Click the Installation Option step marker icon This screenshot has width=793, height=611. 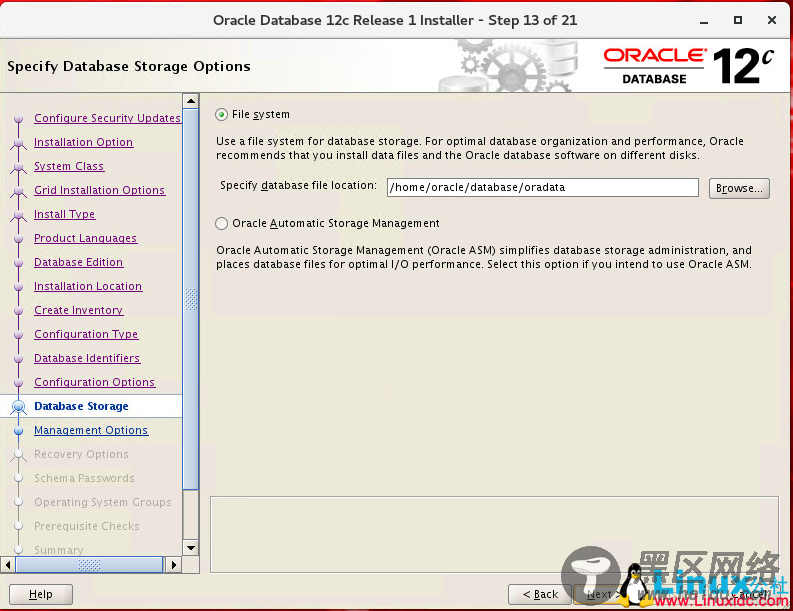click(x=19, y=143)
